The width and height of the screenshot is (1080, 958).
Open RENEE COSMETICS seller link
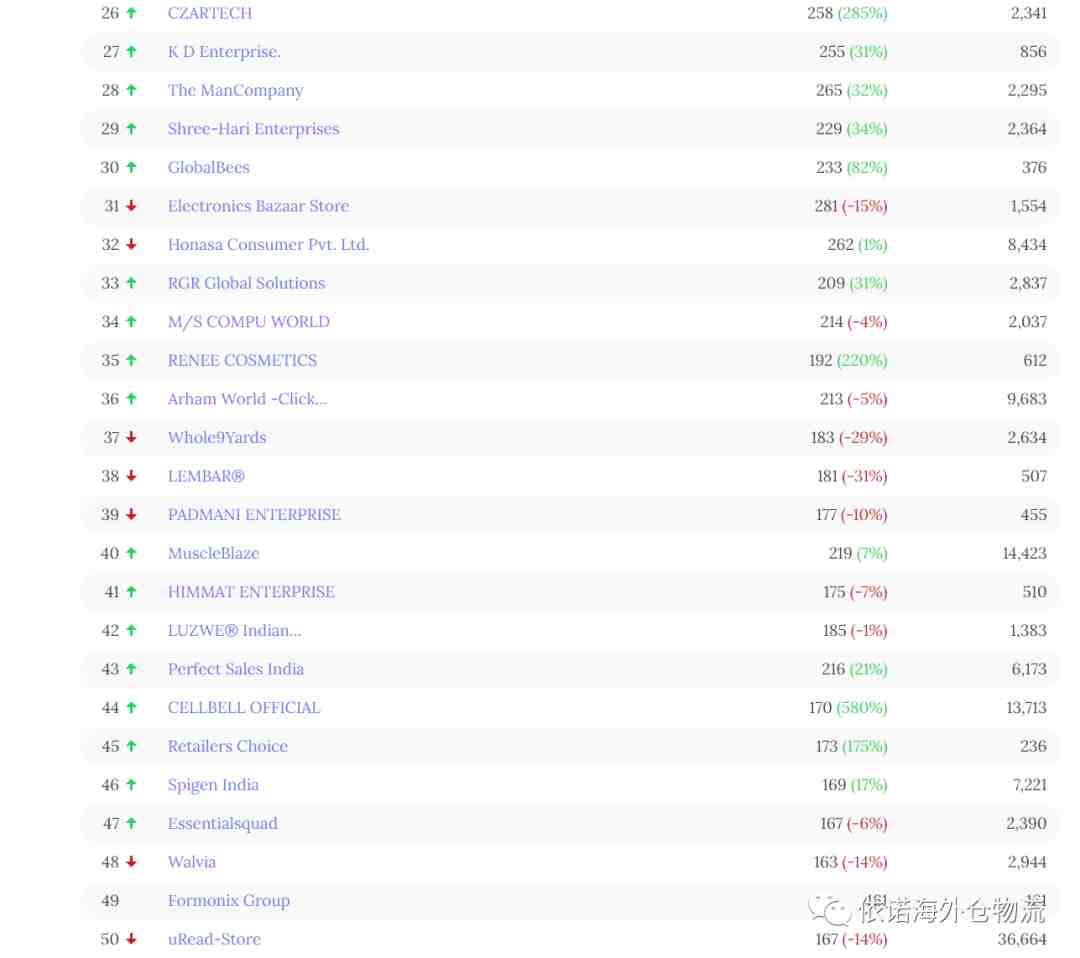tap(242, 360)
